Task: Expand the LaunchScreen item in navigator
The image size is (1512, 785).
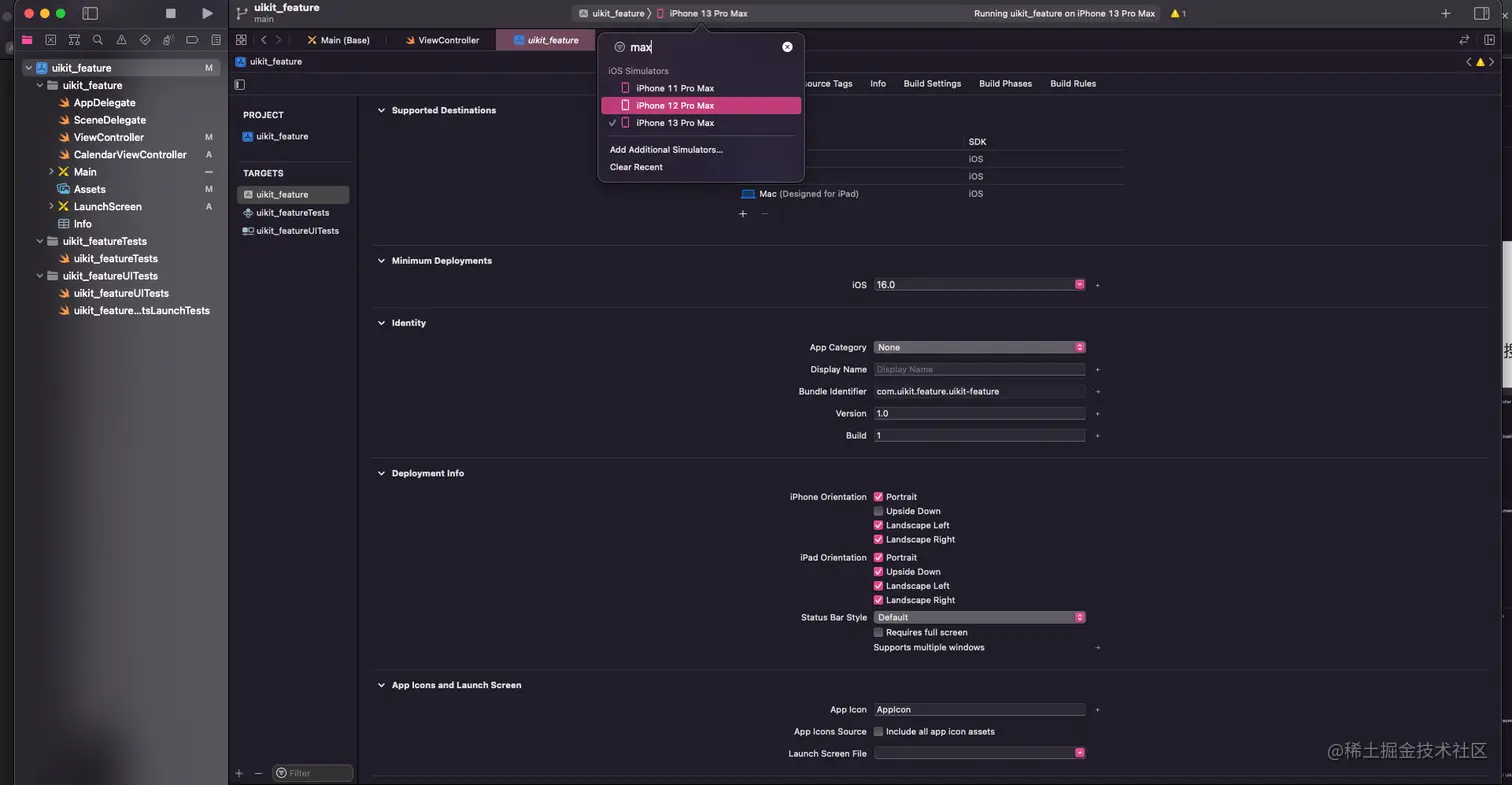Action: 51,207
